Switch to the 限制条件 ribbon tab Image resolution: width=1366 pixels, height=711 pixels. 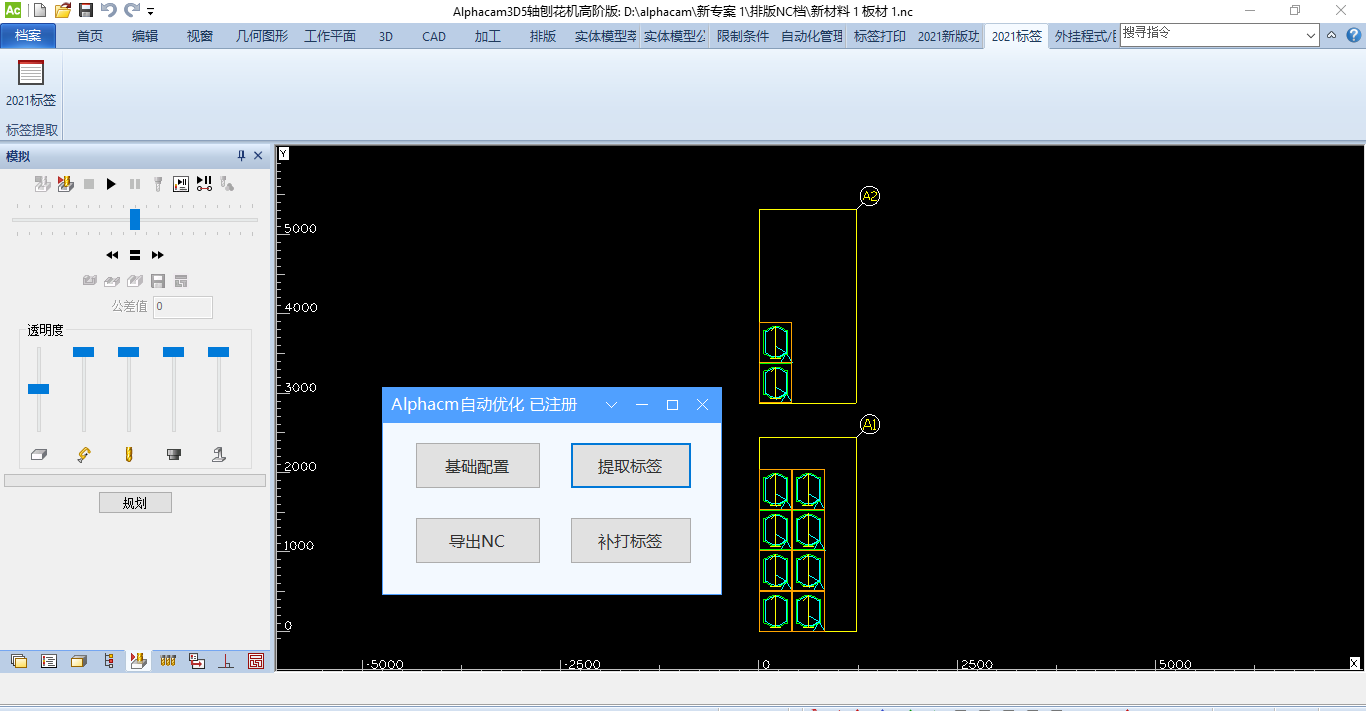click(x=743, y=36)
